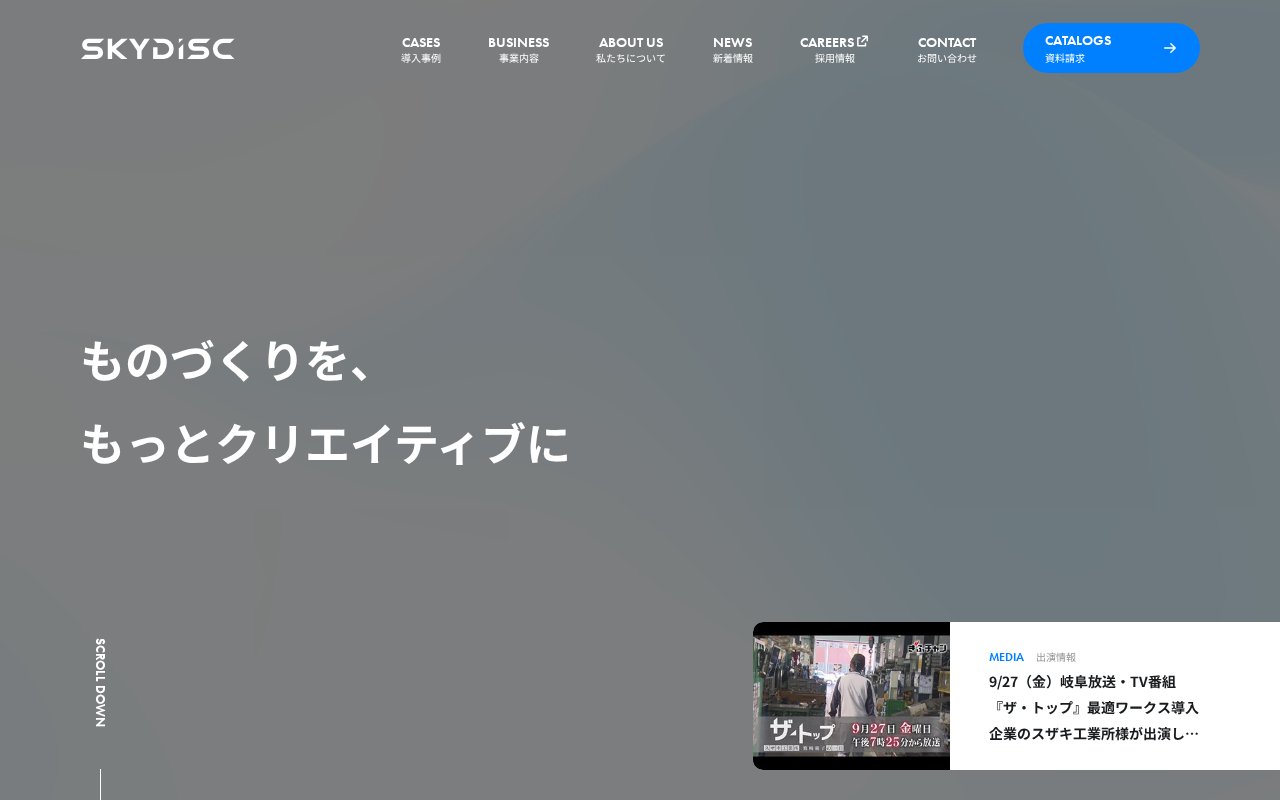Open the NEWS 新着情報 page
The height and width of the screenshot is (800, 1280).
click(733, 49)
